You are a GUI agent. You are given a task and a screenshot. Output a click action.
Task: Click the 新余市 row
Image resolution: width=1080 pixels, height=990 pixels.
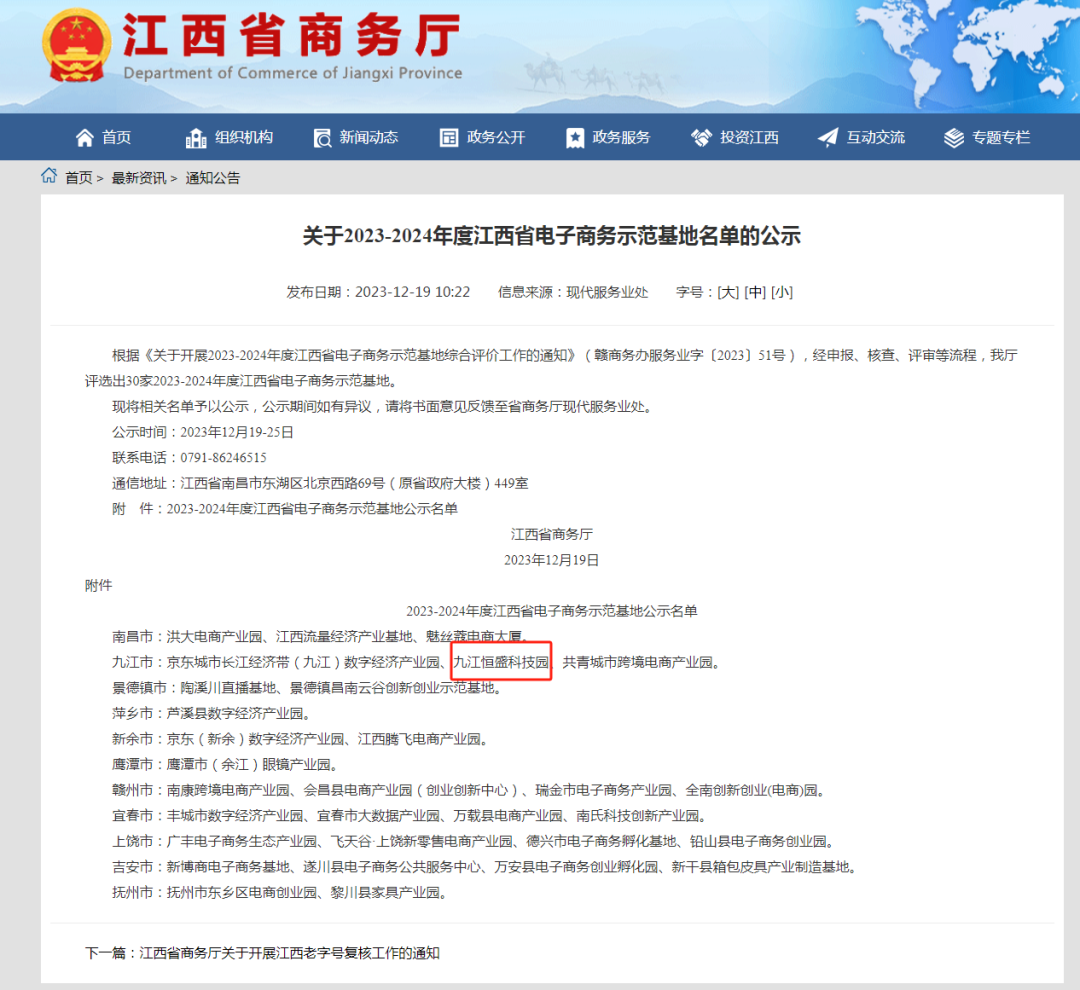tap(300, 739)
